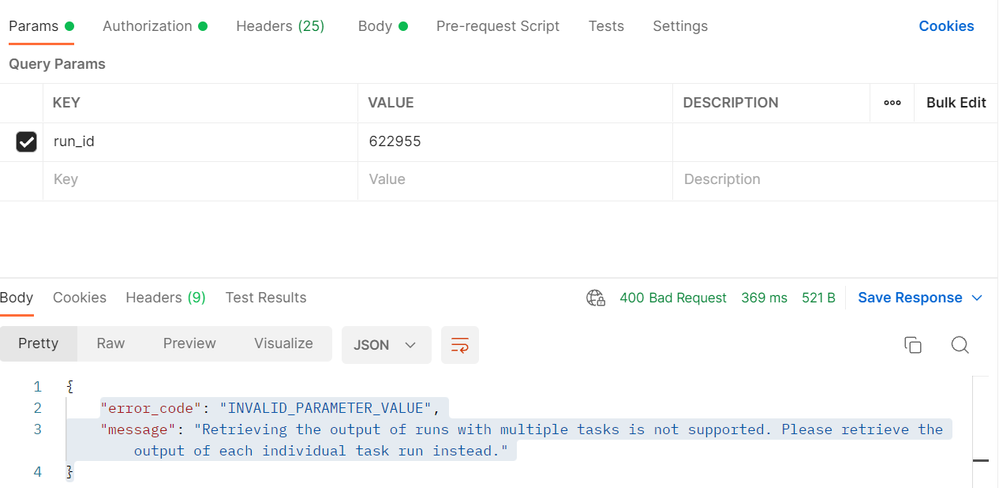Viewport: 999px width, 488px height.
Task: Click the 400 Bad Request status
Action: click(x=673, y=298)
